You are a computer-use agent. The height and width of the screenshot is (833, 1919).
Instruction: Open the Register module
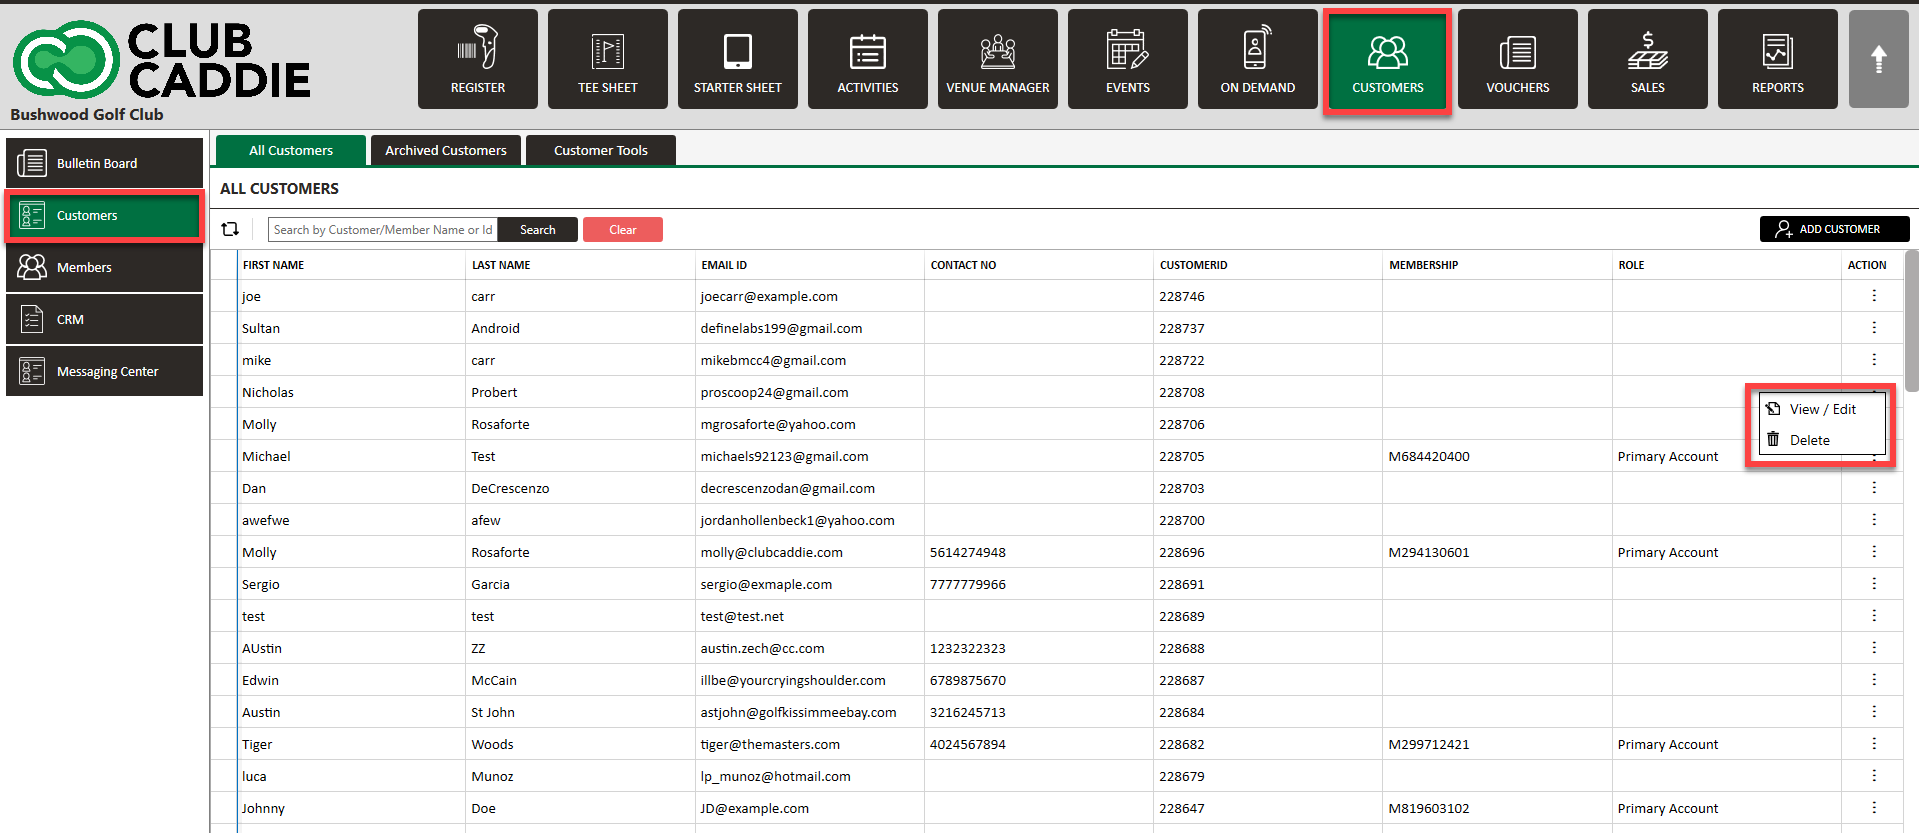tap(477, 59)
